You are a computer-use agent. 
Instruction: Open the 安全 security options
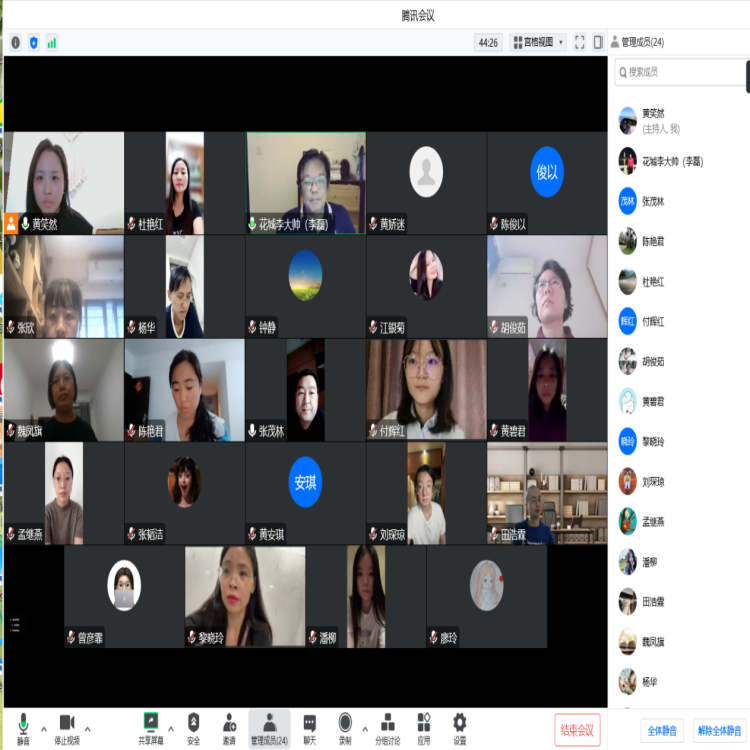pyautogui.click(x=193, y=727)
